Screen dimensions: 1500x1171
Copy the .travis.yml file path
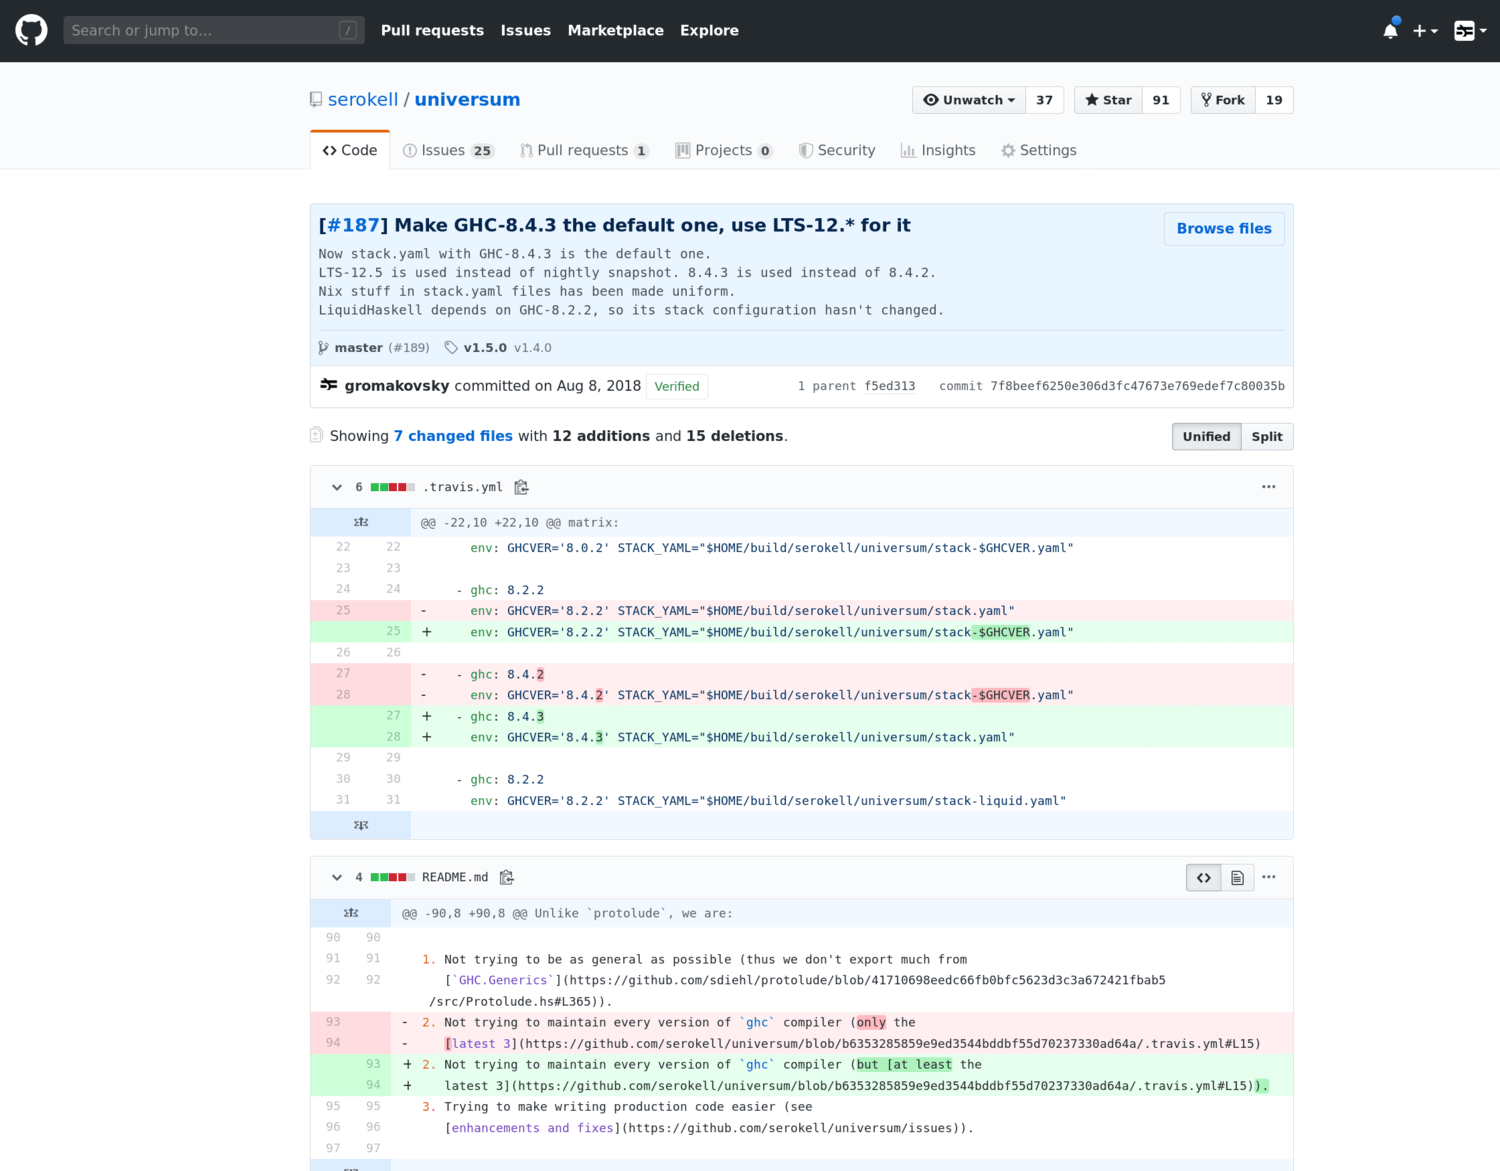pyautogui.click(x=521, y=487)
